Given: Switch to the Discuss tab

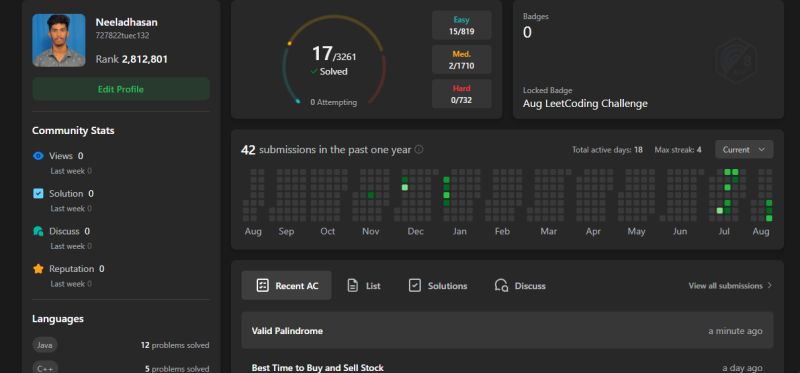Looking at the screenshot, I should [520, 286].
